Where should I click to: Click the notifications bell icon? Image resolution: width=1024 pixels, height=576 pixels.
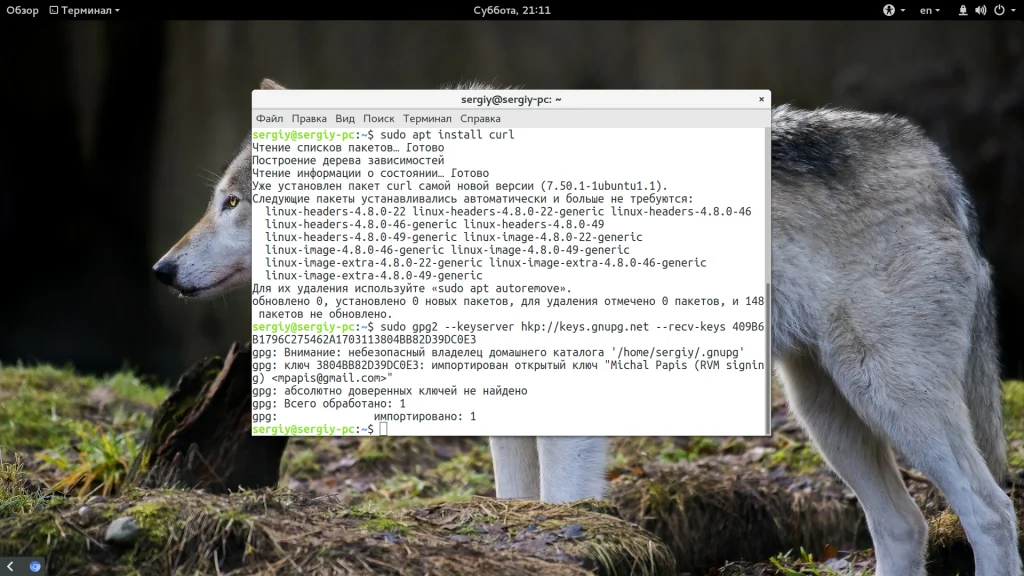[963, 10]
